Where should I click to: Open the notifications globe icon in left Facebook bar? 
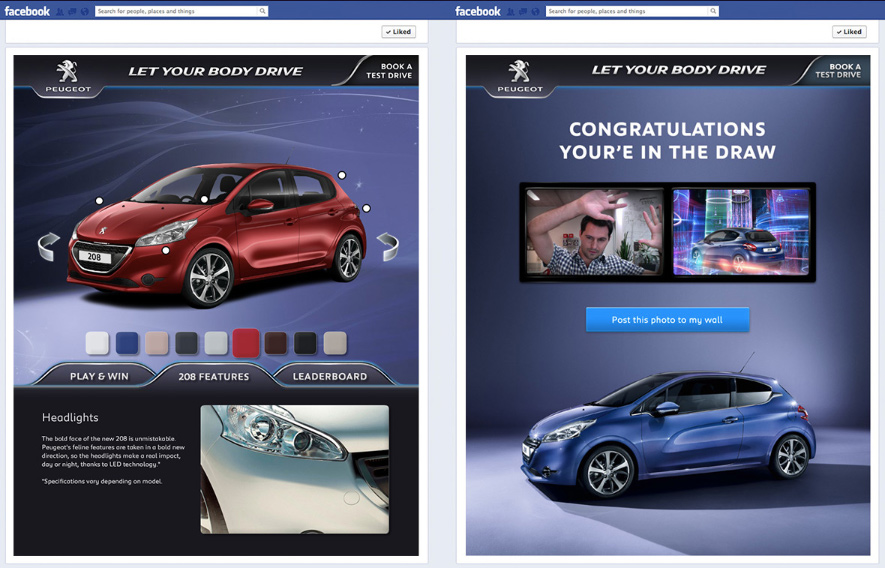point(84,11)
